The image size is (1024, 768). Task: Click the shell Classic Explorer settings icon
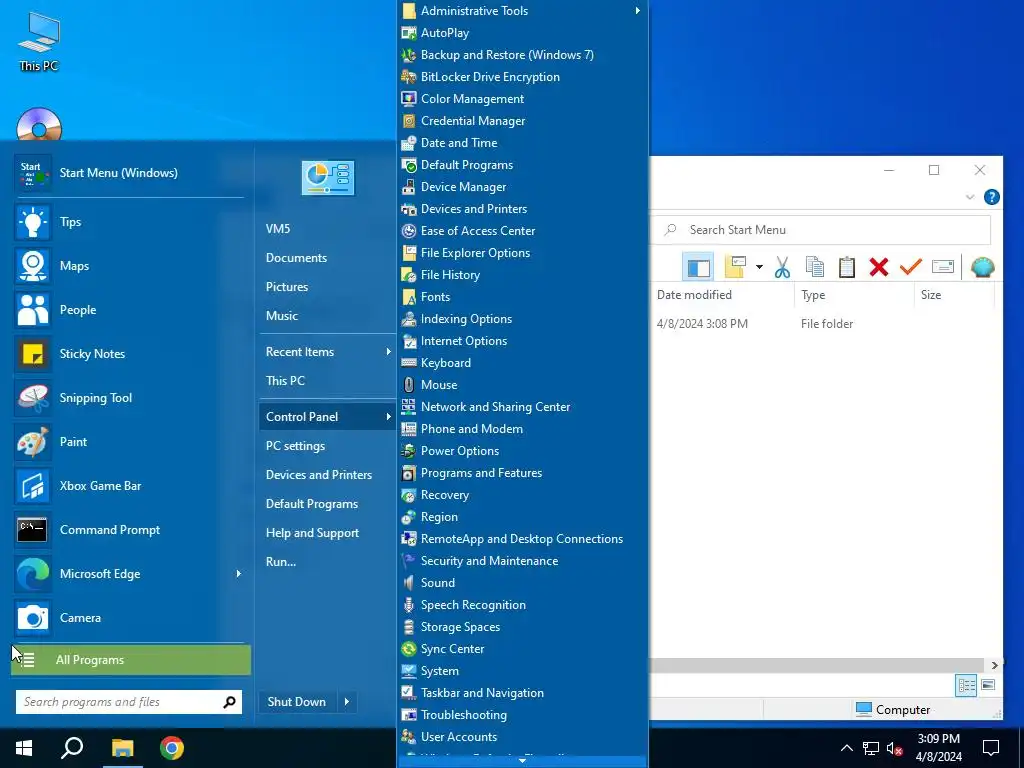[x=982, y=266]
